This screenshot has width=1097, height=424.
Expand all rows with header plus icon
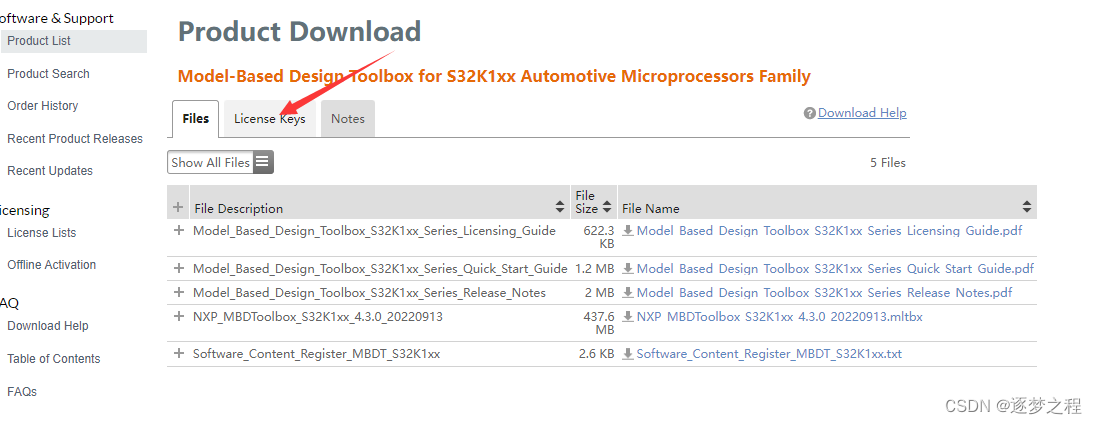[x=179, y=208]
